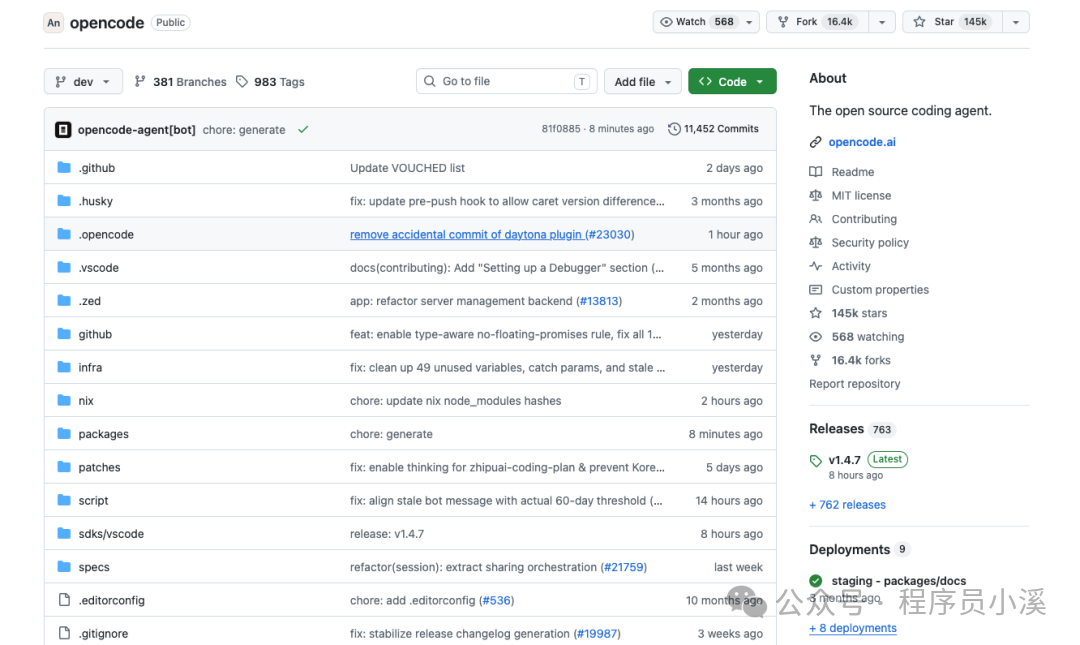The height and width of the screenshot is (645, 1080).
Task: Click the specs folder icon
Action: point(64,566)
